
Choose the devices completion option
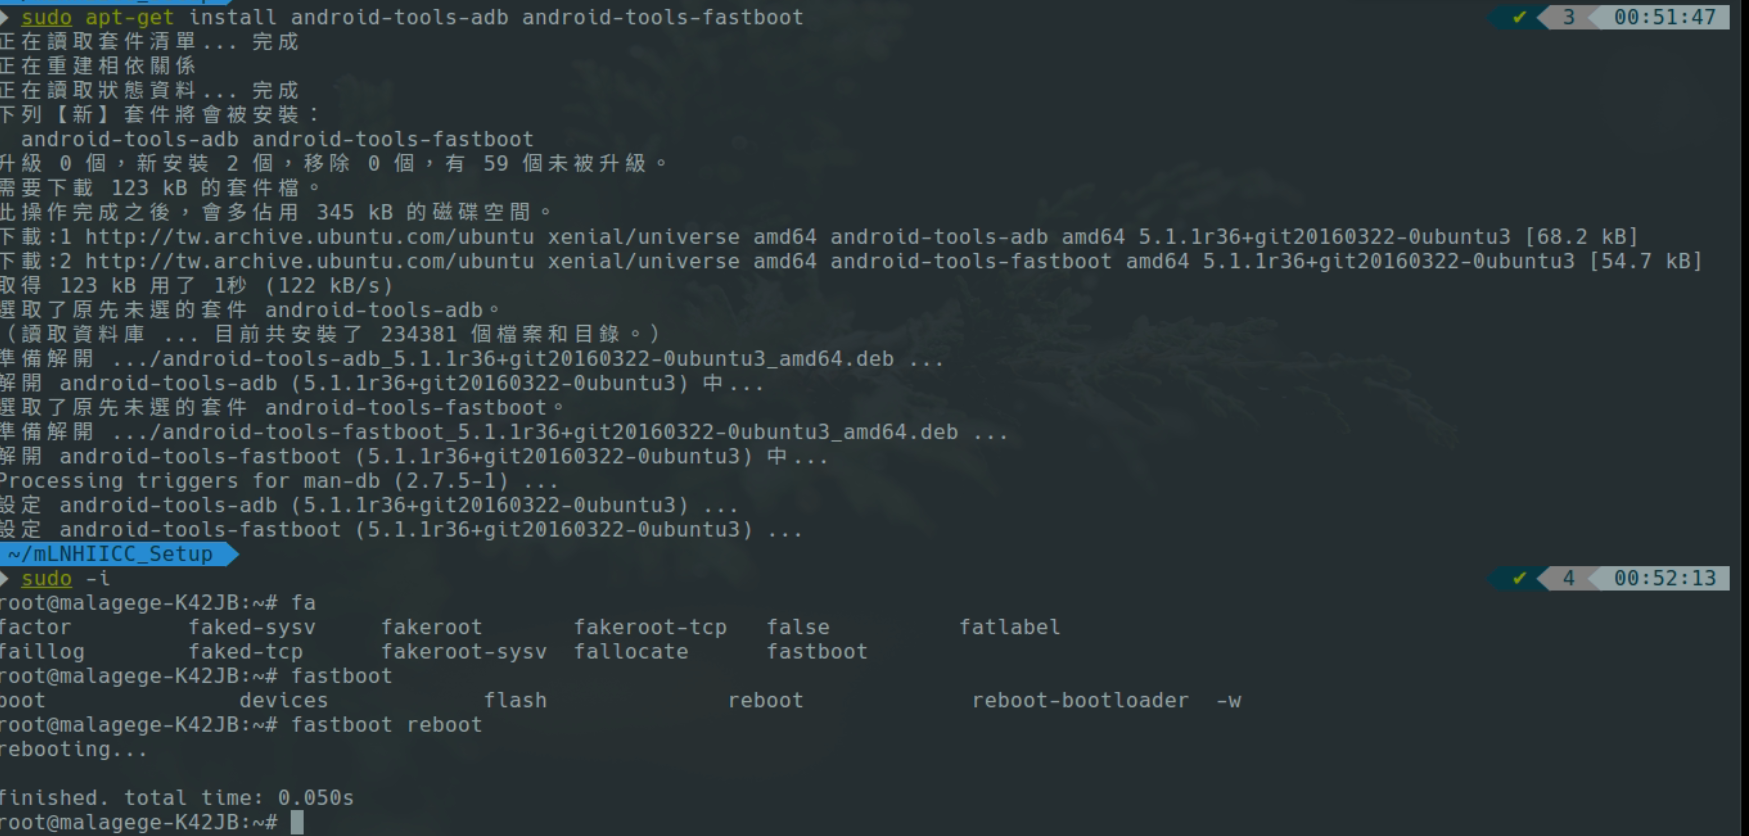pos(283,700)
